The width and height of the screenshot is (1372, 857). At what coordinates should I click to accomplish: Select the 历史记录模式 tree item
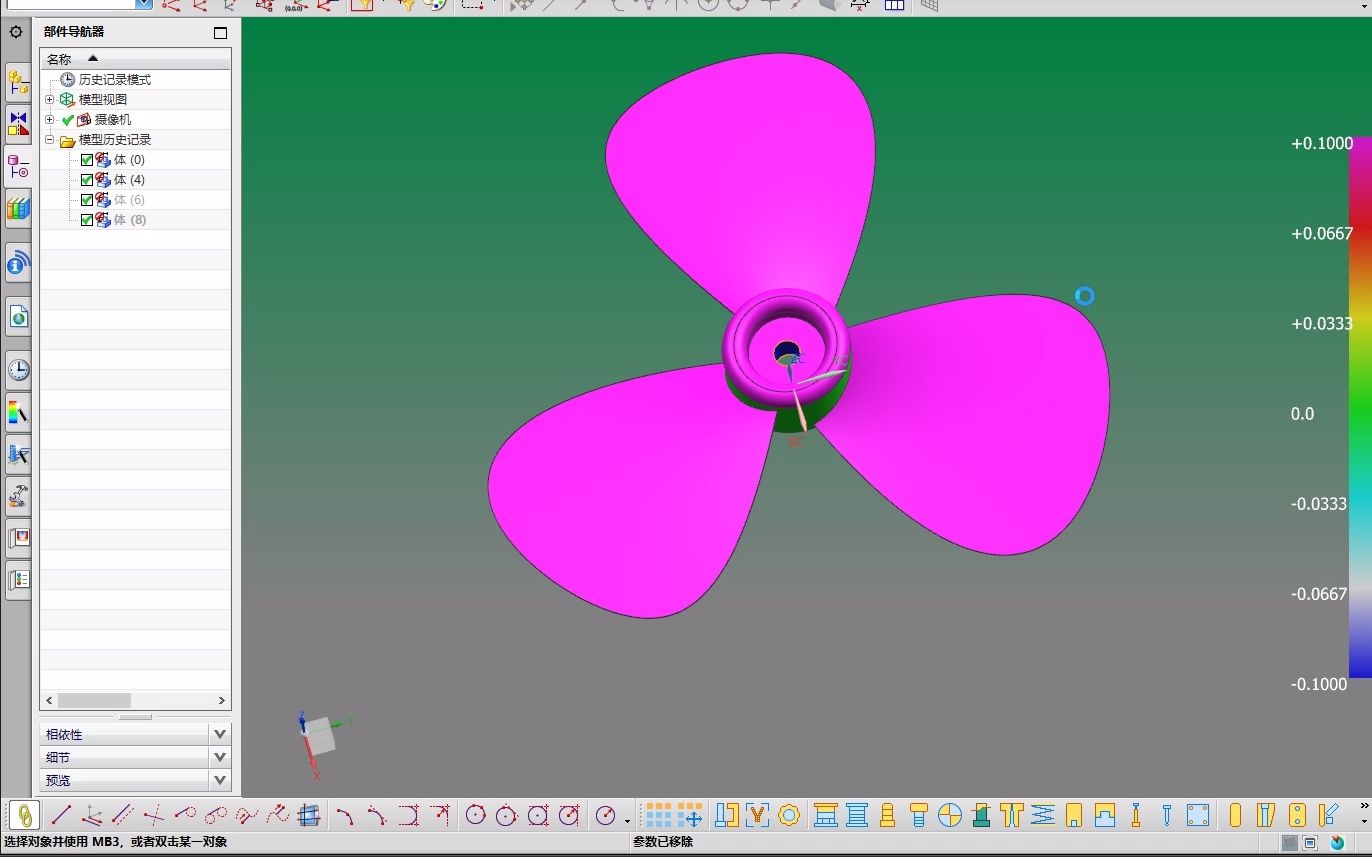coord(115,80)
